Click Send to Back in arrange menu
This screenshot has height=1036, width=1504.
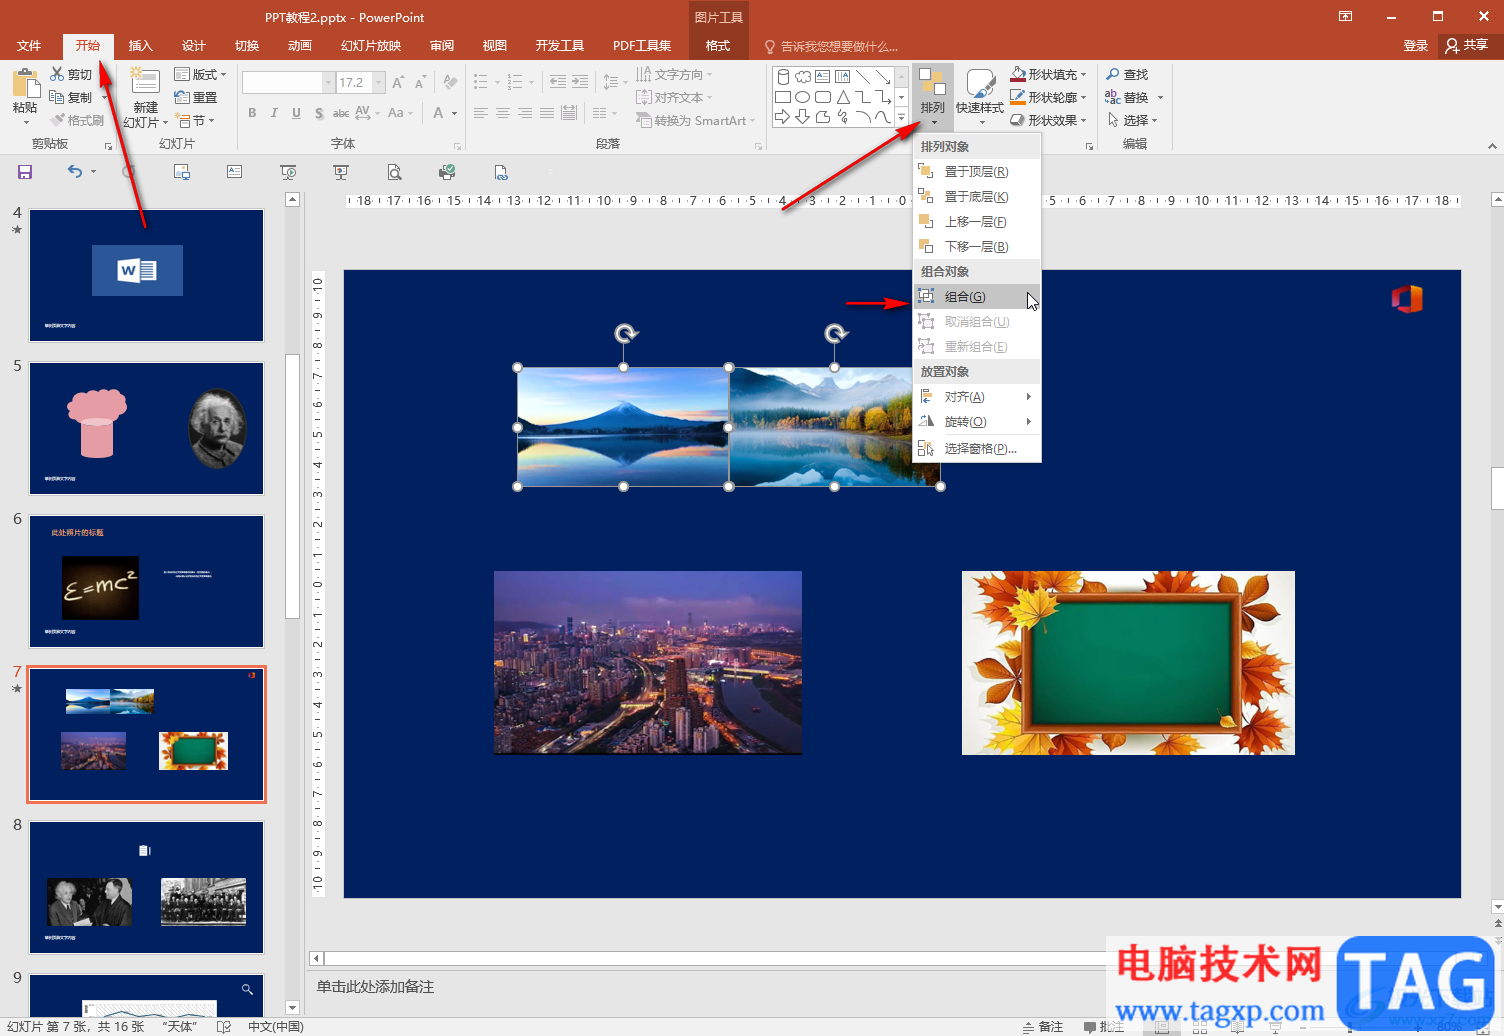tap(976, 197)
